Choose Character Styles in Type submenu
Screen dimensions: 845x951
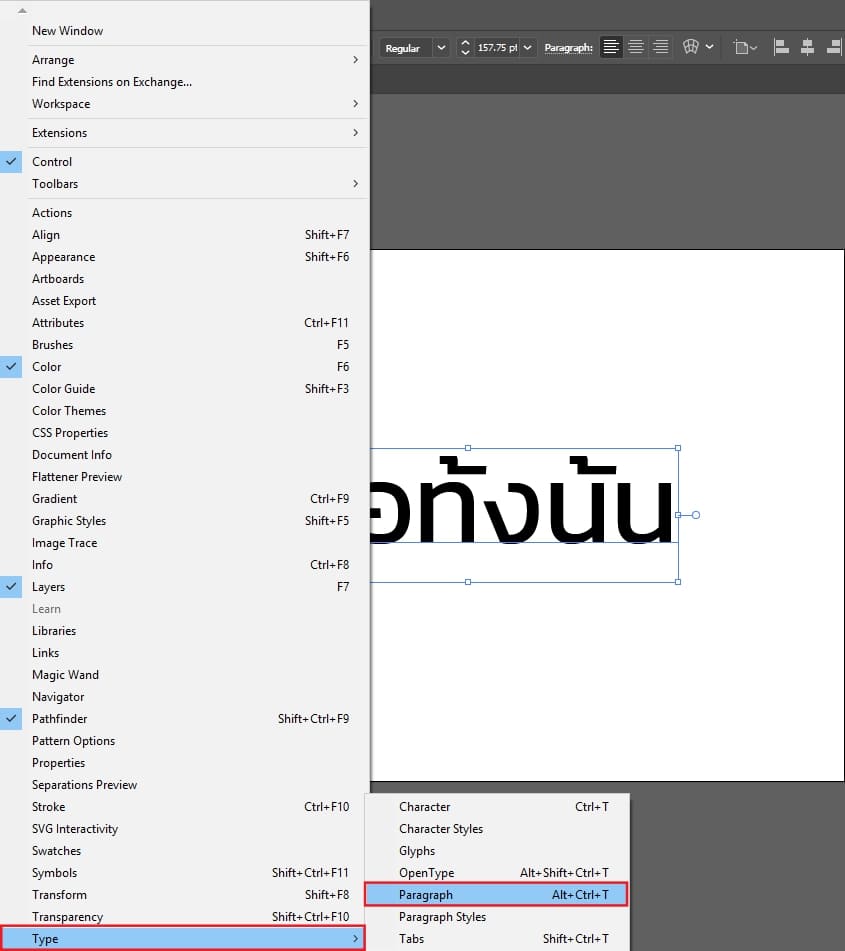click(497, 829)
